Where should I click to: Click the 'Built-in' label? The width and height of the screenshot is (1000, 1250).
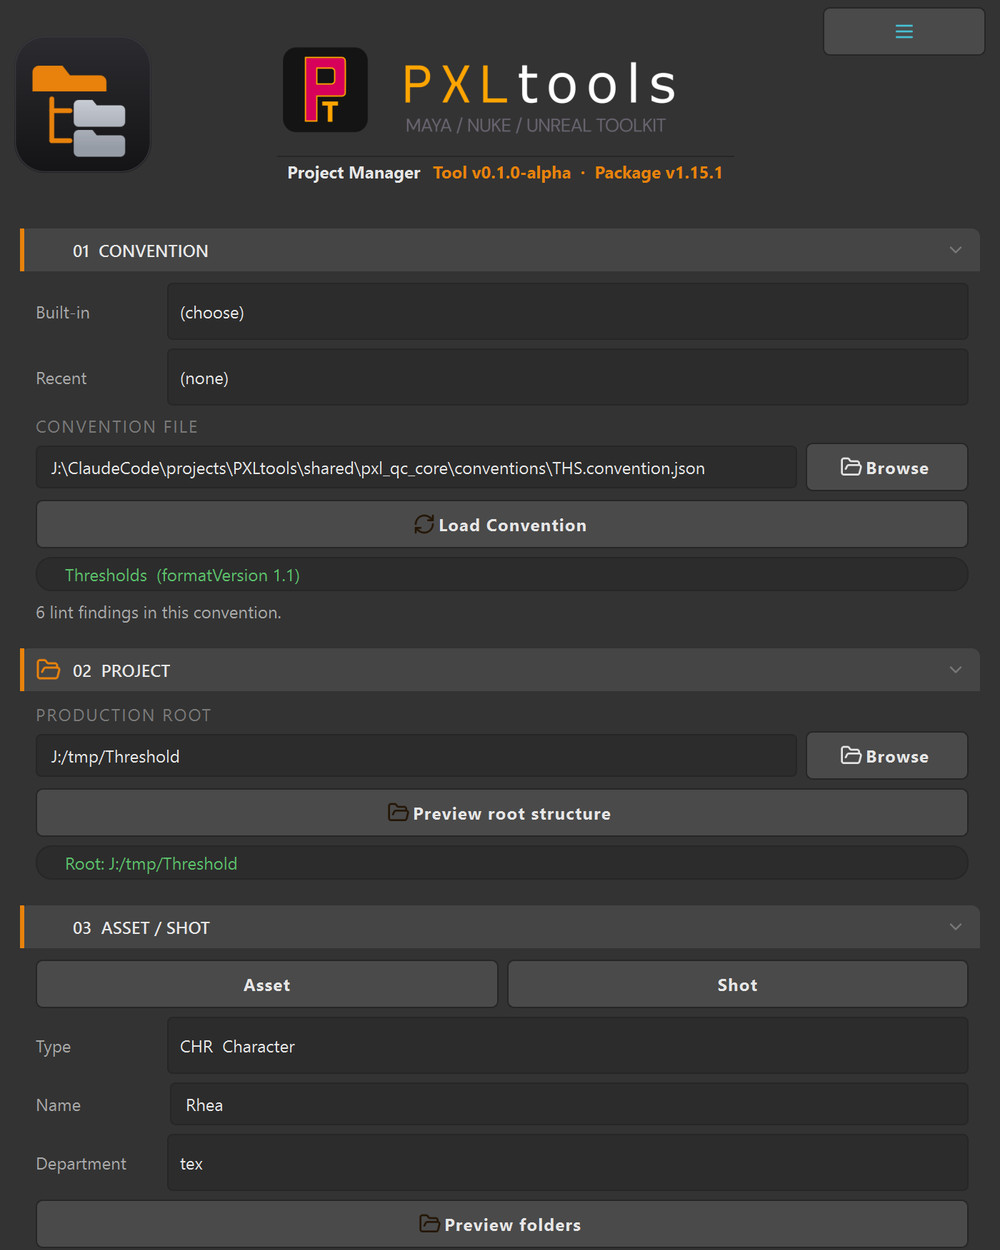[x=62, y=312]
